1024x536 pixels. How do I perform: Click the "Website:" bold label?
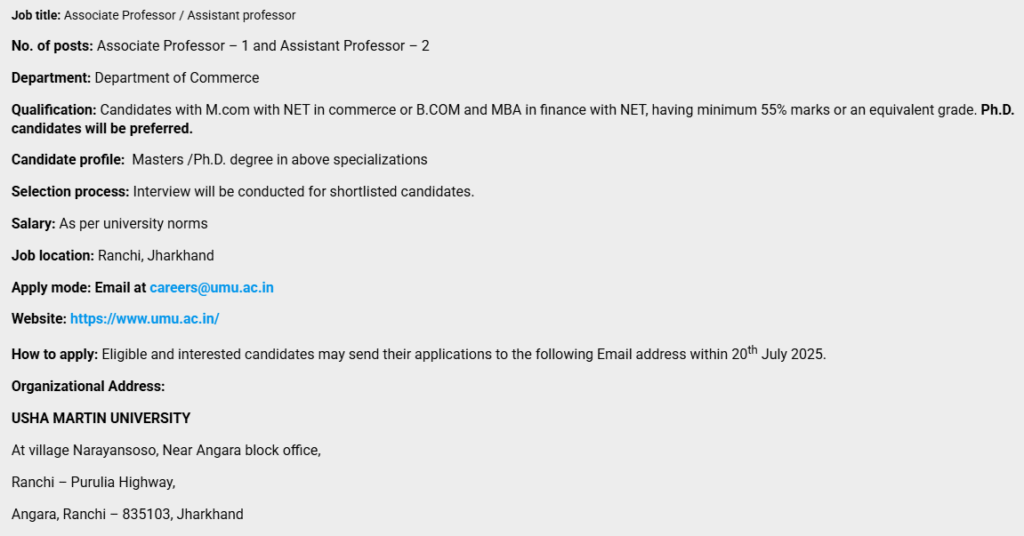click(39, 319)
